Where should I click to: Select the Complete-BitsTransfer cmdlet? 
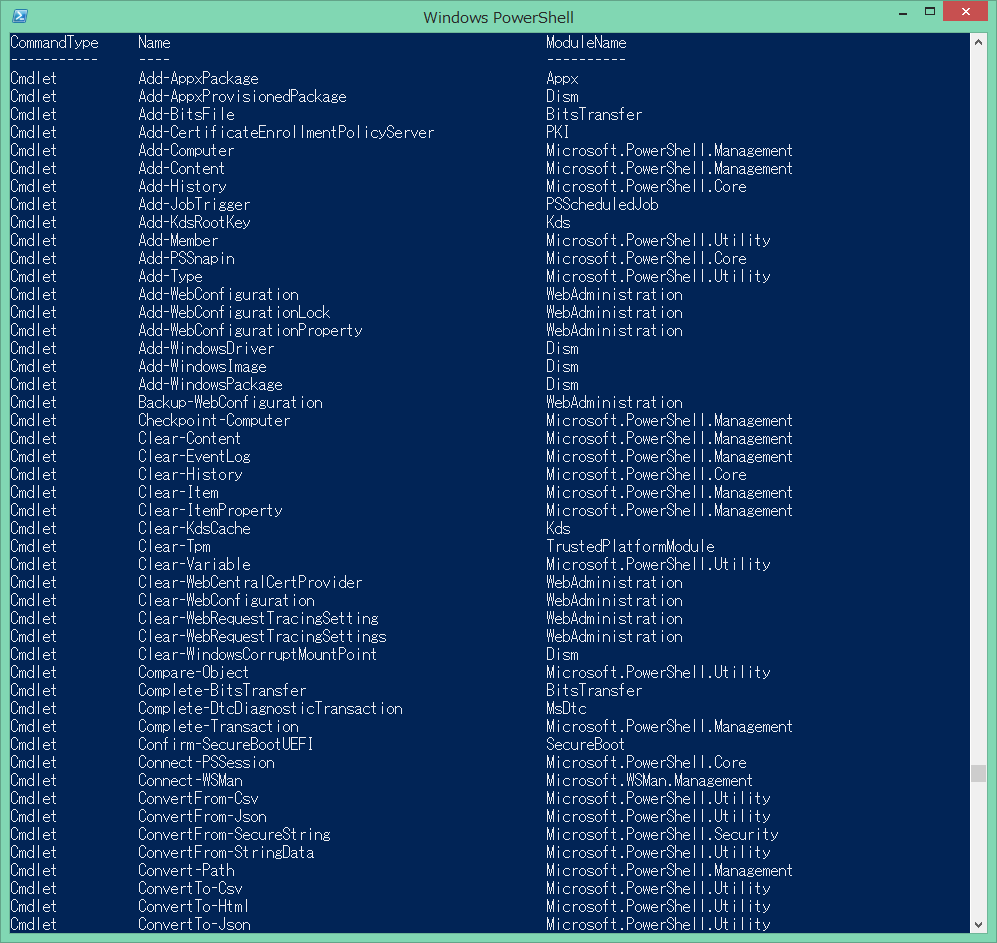223,691
